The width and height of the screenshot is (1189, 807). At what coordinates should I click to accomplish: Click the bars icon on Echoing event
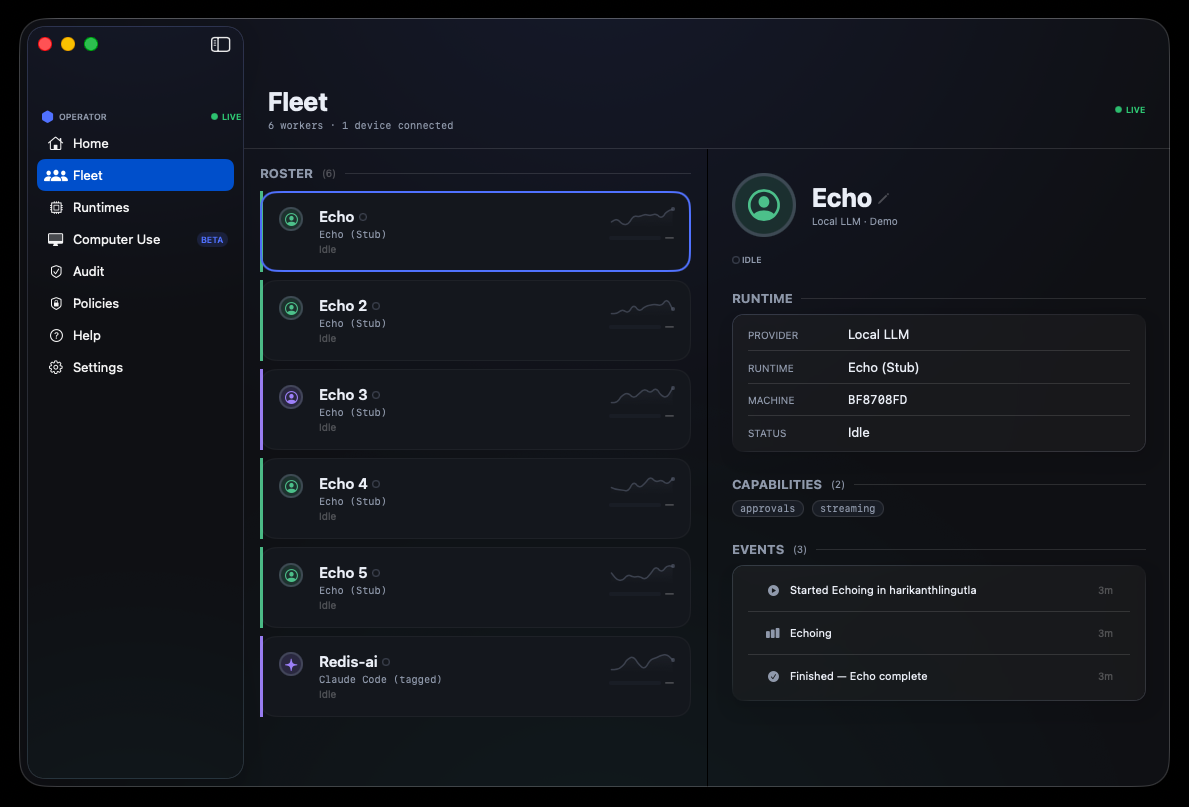coord(773,633)
